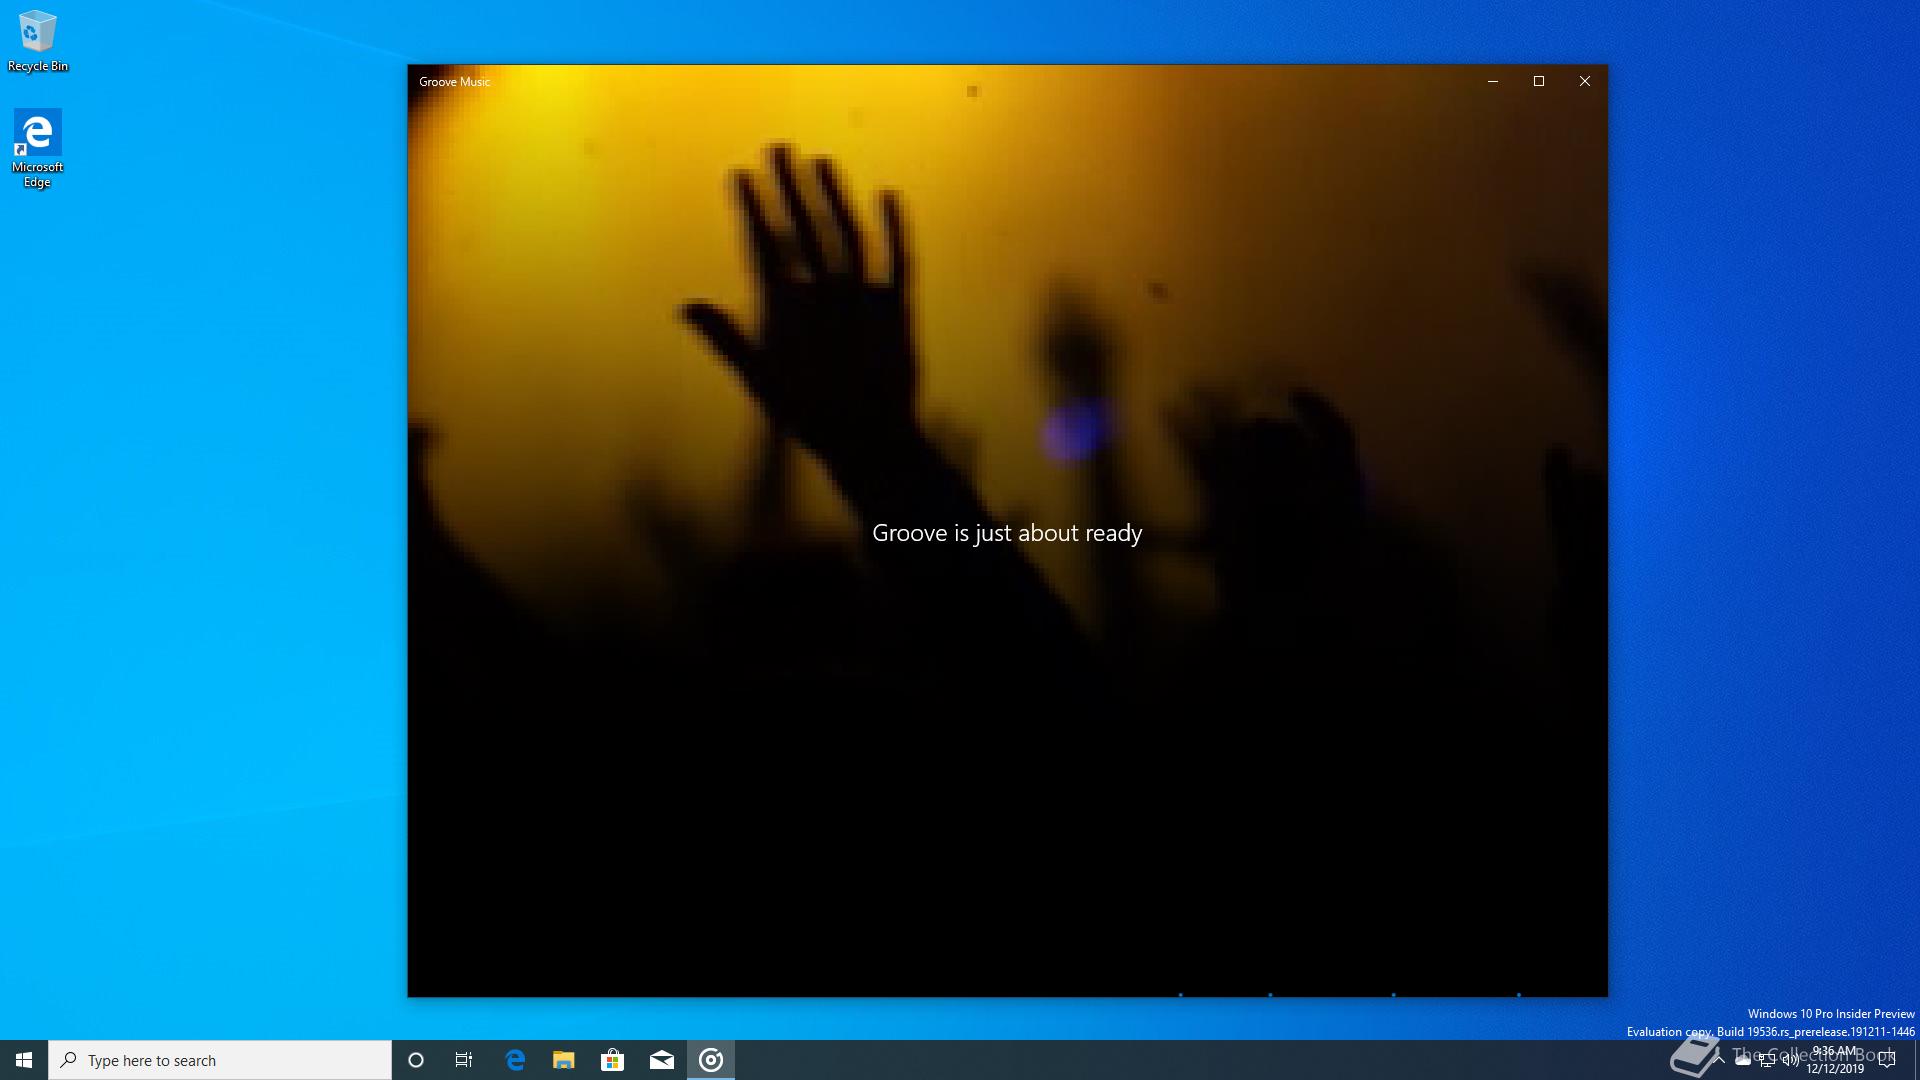This screenshot has height=1080, width=1920.
Task: Click the 'Groove is just about ready' message
Action: [x=1007, y=533]
